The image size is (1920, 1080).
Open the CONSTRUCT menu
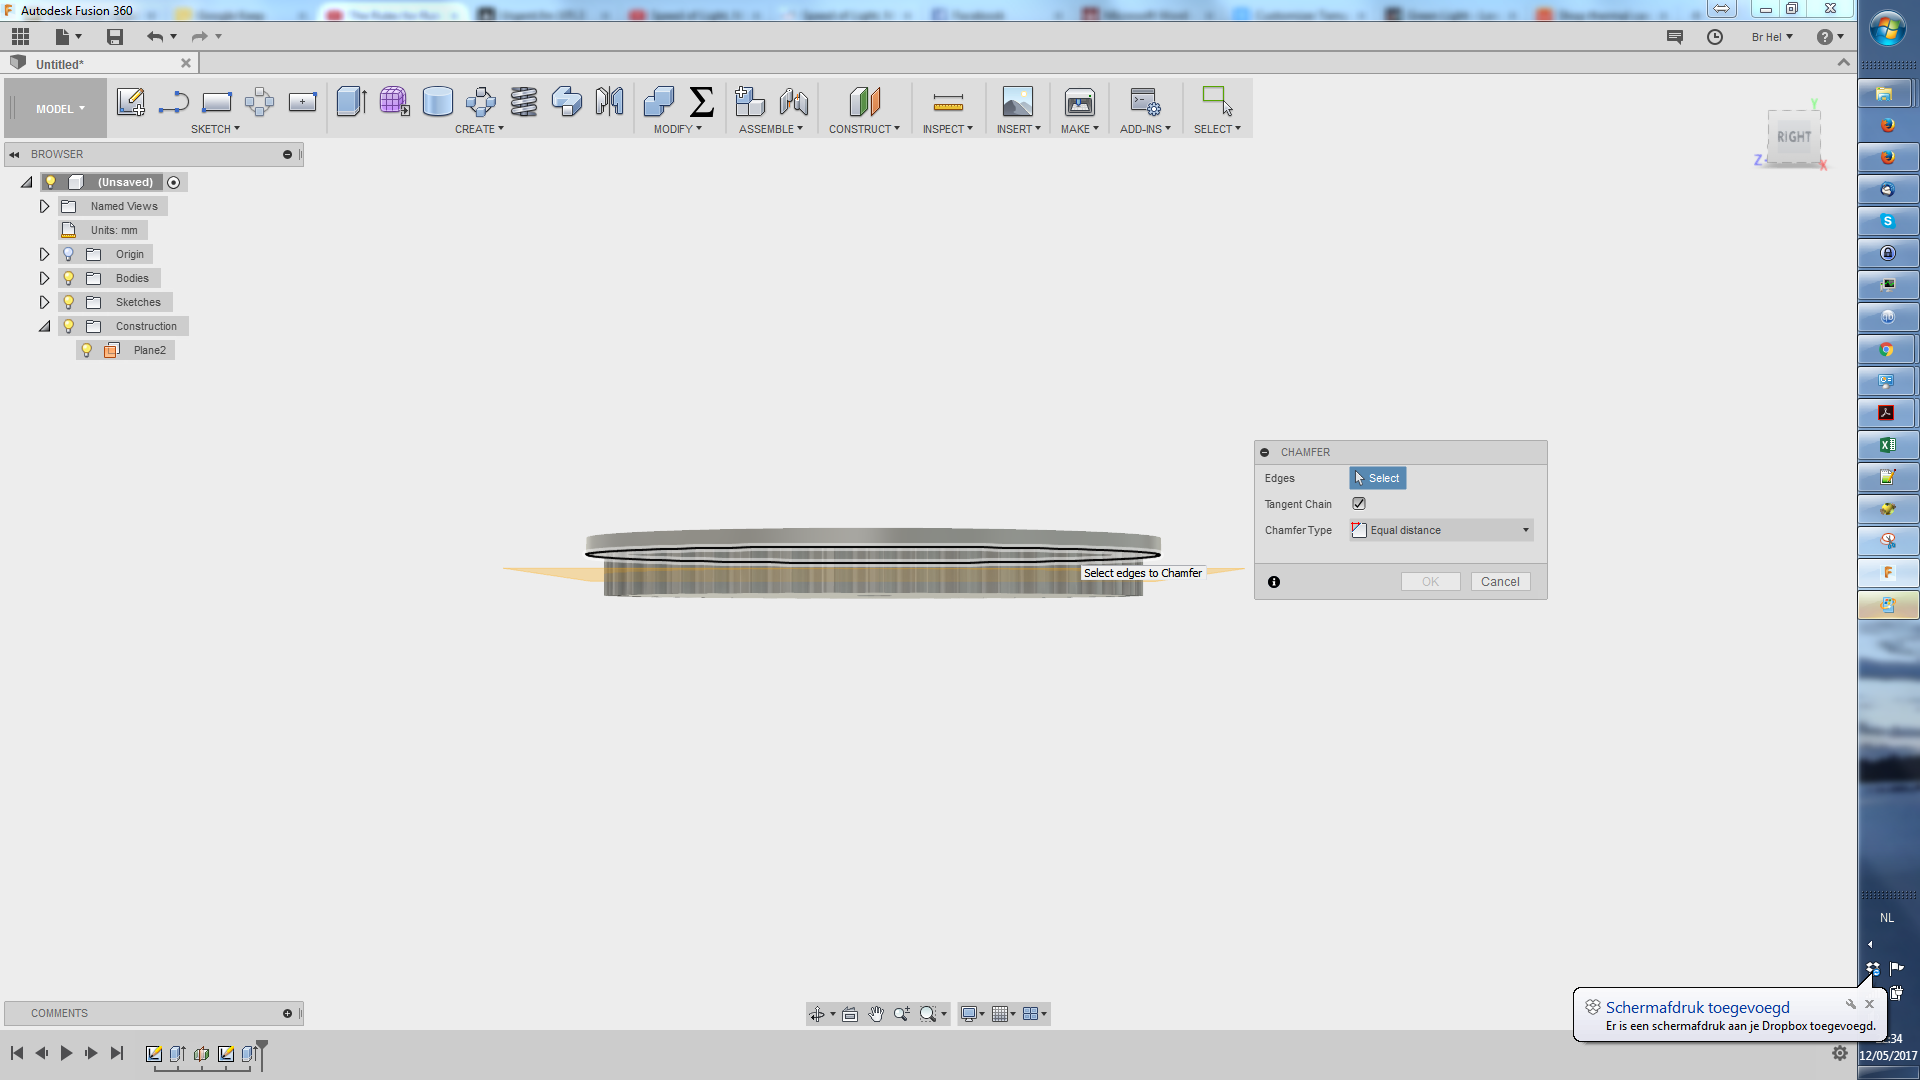863,129
